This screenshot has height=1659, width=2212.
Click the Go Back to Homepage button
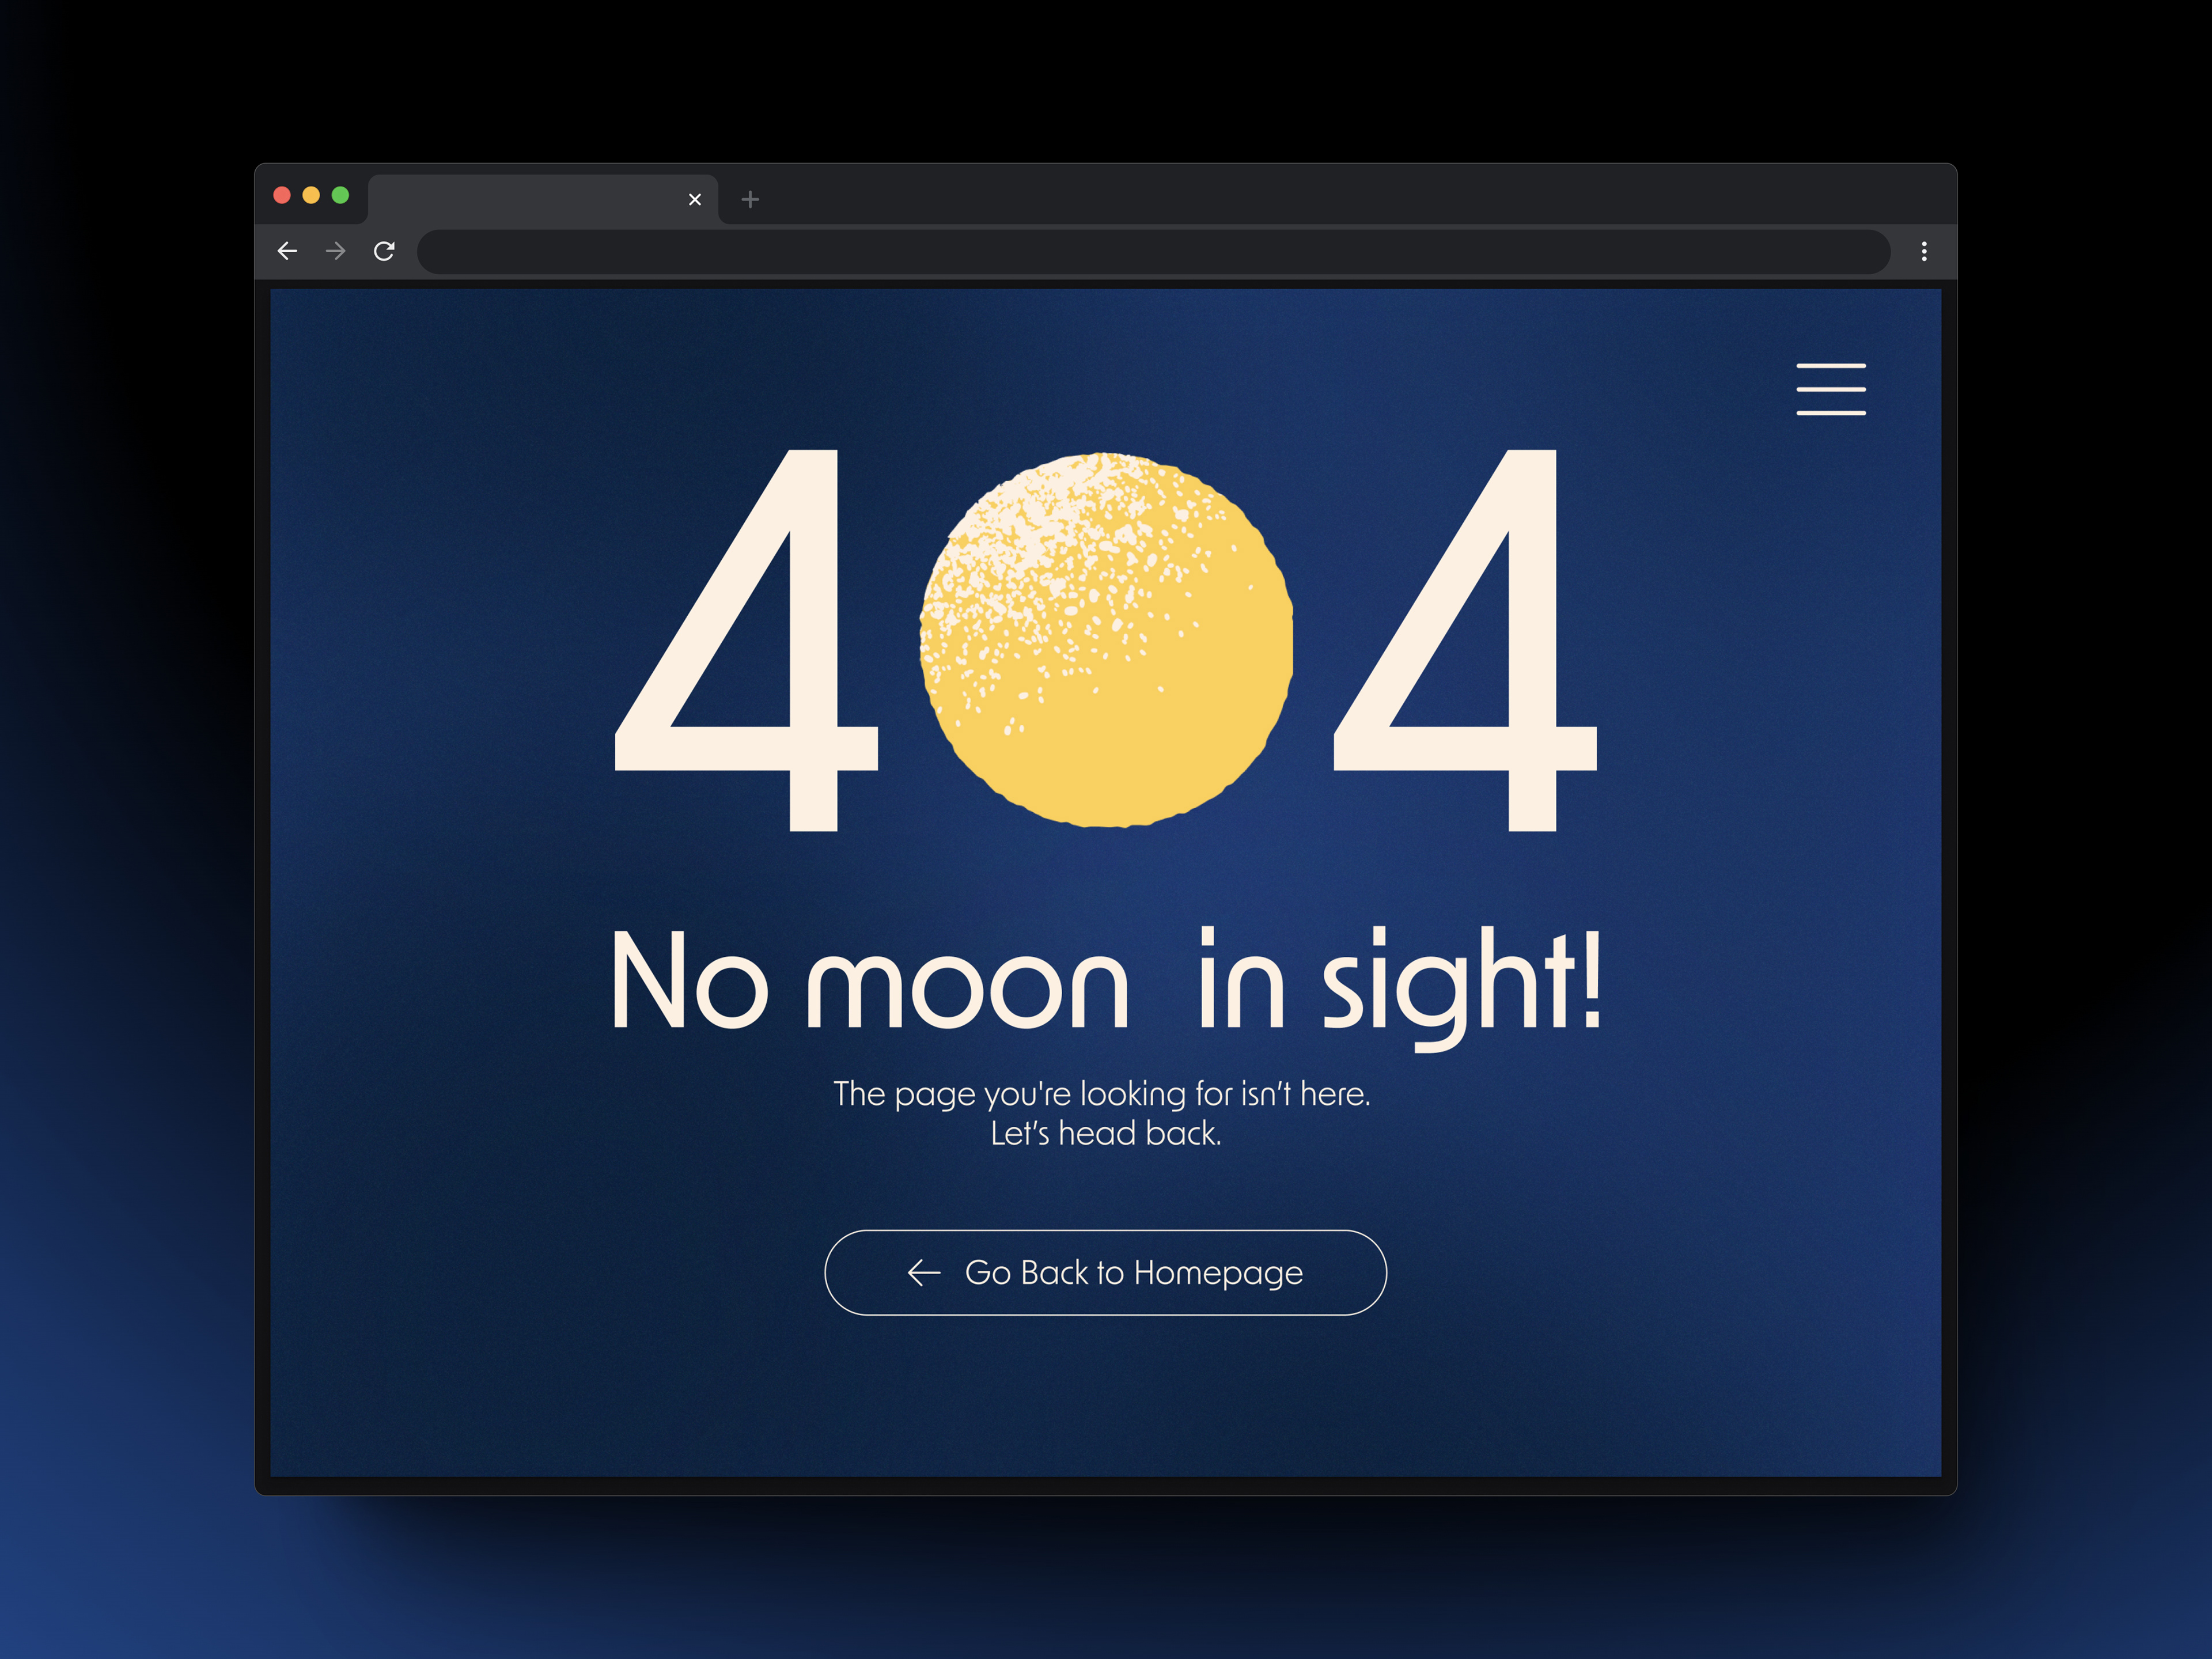(x=1105, y=1272)
